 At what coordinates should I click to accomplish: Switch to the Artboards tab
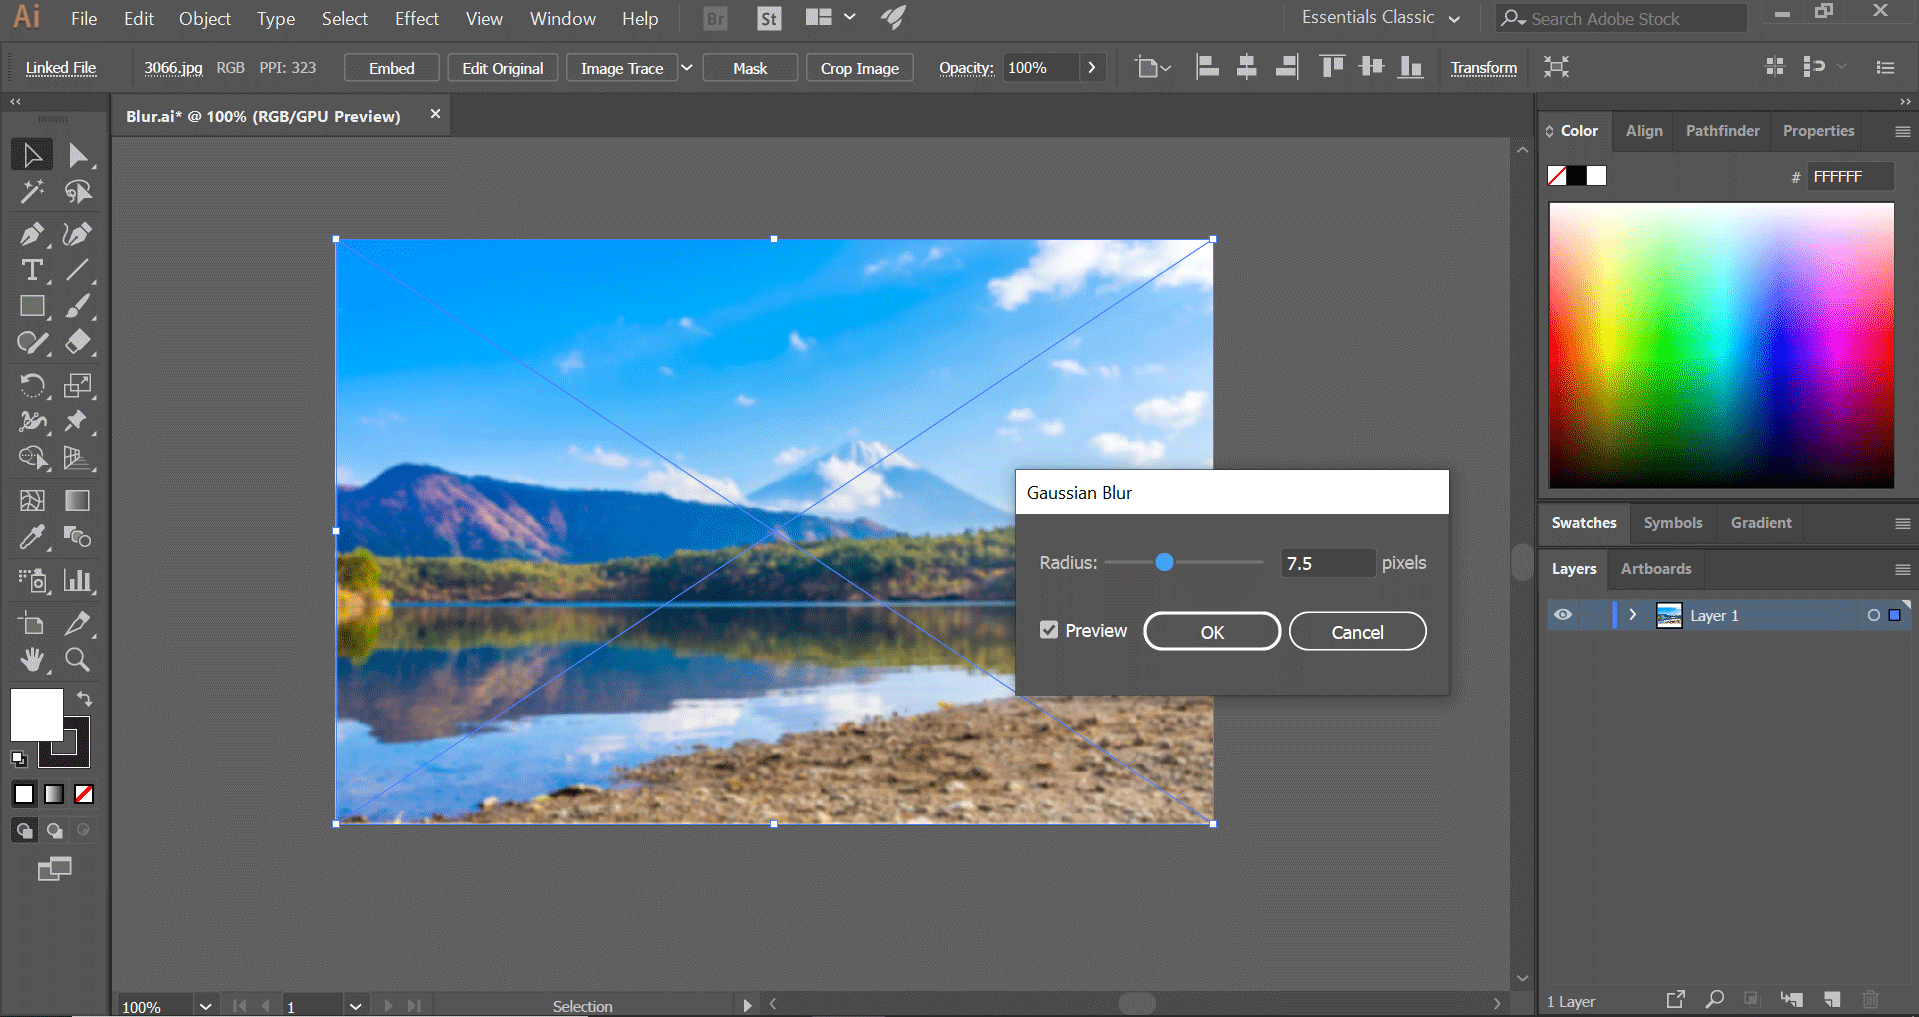click(1656, 569)
